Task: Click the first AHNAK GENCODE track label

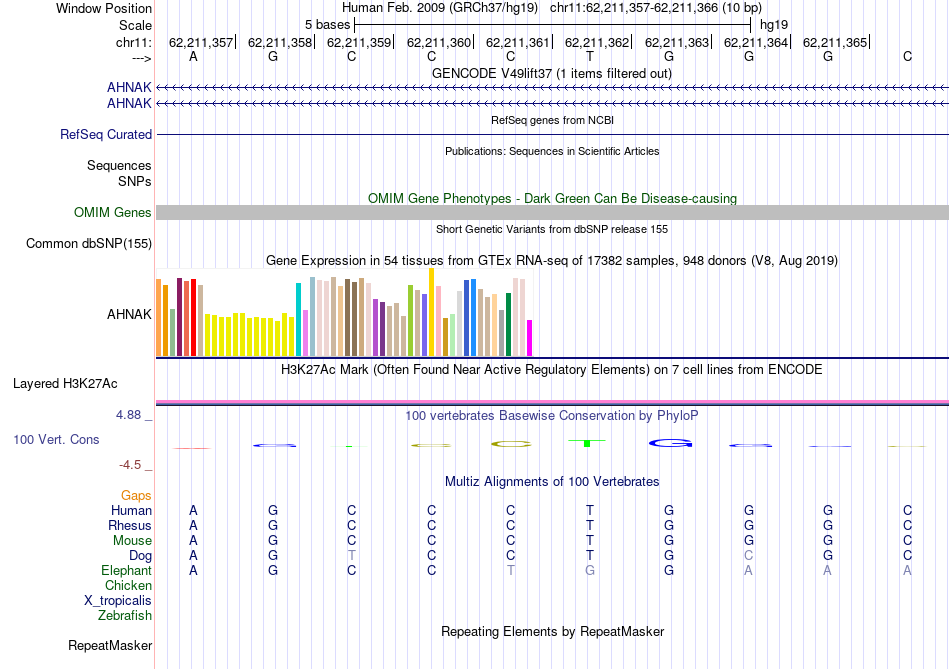Action: 129,87
